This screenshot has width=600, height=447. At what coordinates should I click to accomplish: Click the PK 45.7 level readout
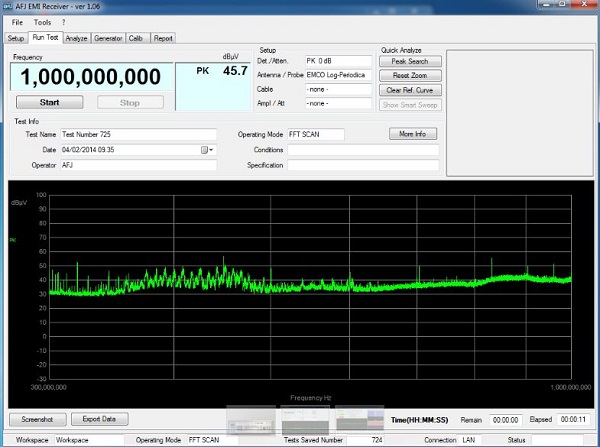[x=213, y=86]
